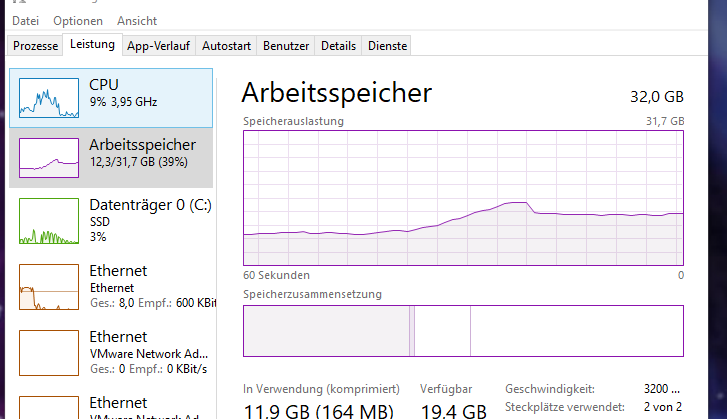Screen dimensions: 727x419
Task: Open the Ansicht menu
Action: click(137, 21)
